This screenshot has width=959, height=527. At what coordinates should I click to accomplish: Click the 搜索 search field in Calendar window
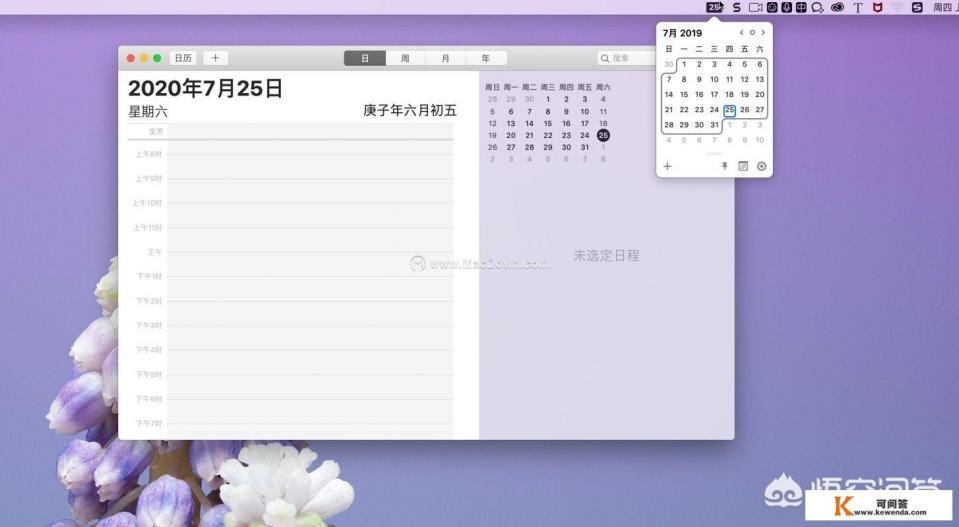(x=627, y=58)
